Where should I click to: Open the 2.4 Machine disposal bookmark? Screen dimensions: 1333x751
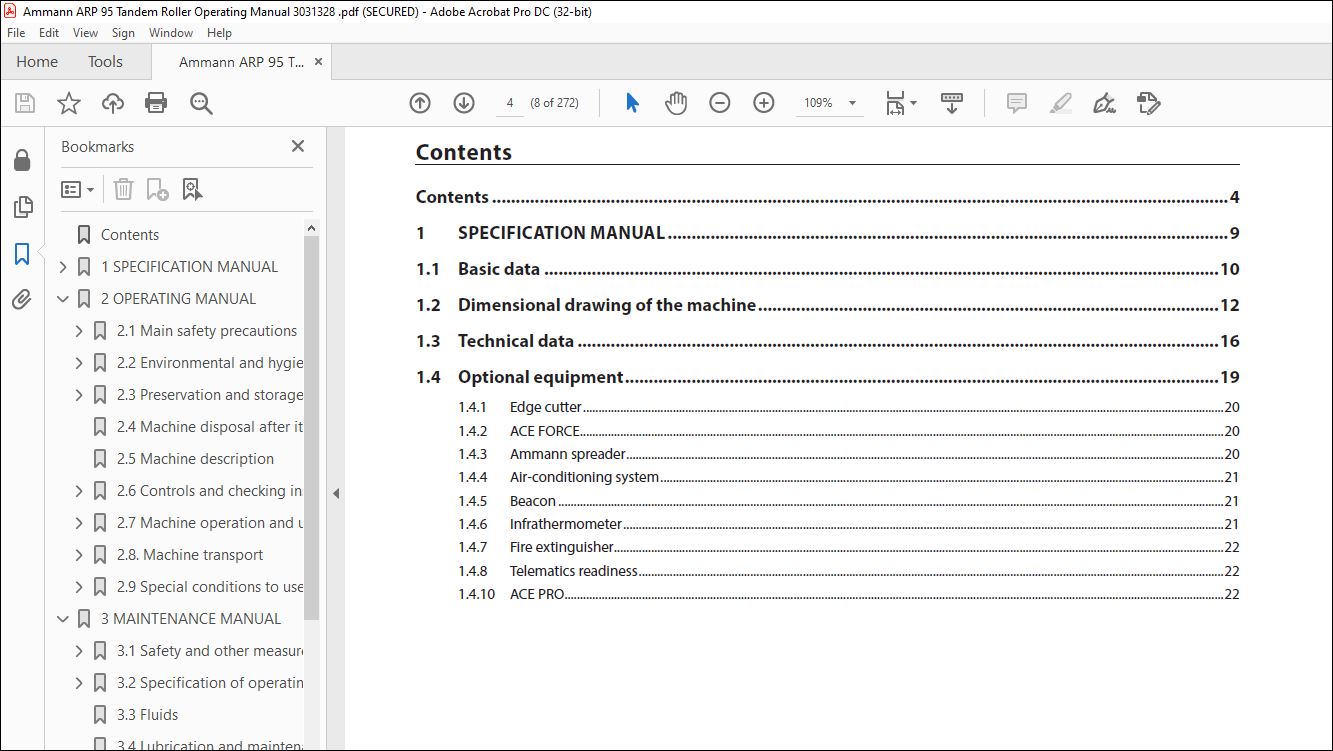[210, 427]
